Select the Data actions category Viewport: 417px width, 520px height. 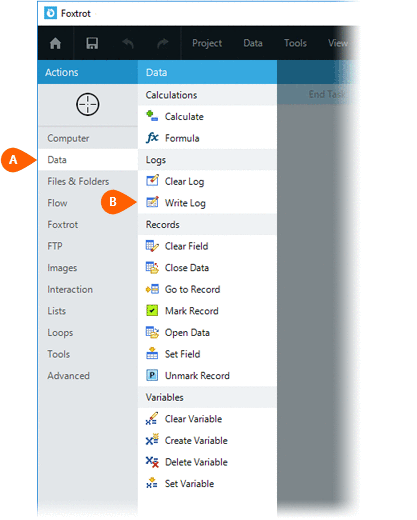[x=88, y=160]
